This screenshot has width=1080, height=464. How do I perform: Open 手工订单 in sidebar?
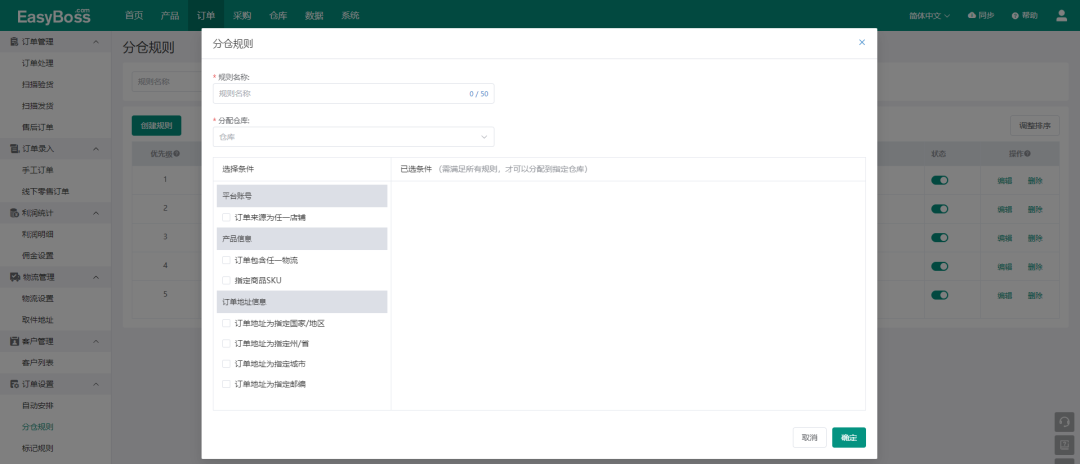[x=38, y=170]
